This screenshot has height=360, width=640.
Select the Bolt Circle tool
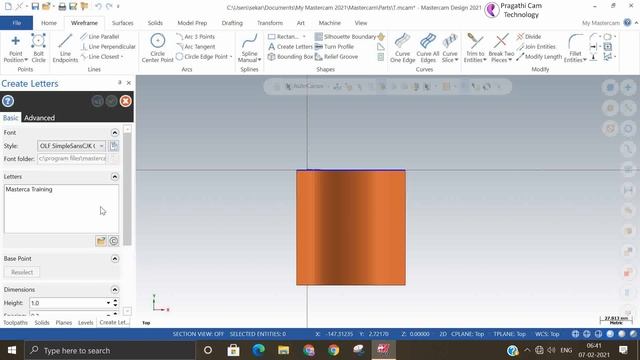[38, 48]
